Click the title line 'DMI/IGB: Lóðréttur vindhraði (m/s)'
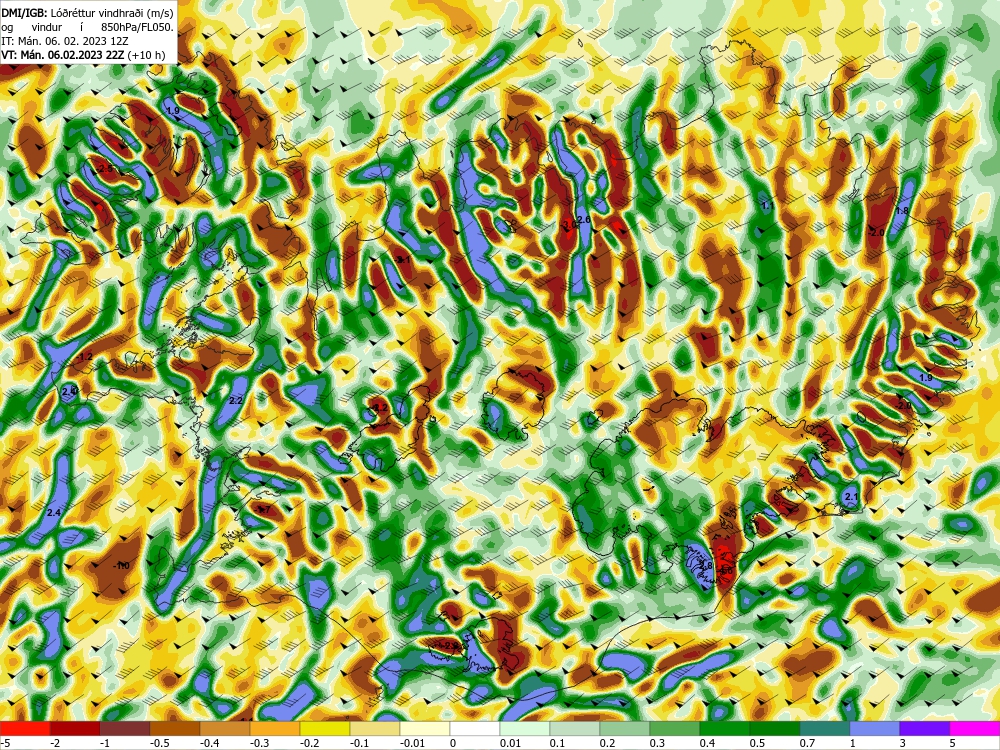The image size is (1000, 750). (87, 13)
